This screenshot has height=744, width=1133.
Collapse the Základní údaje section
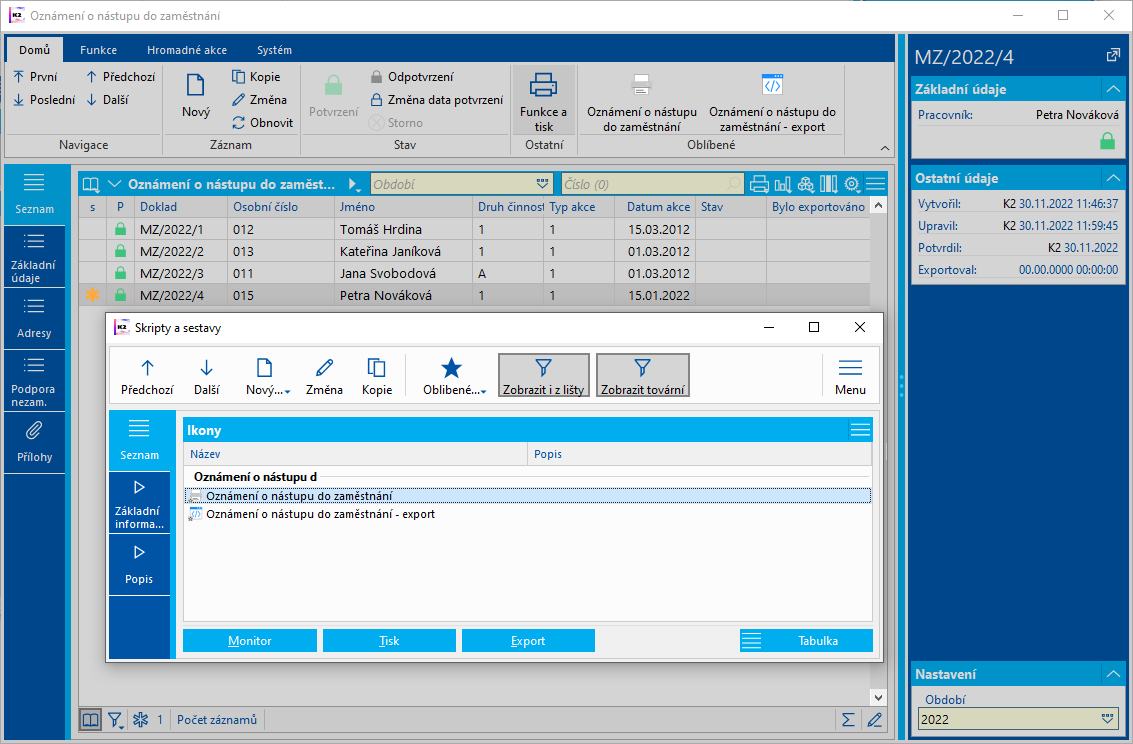point(1113,89)
